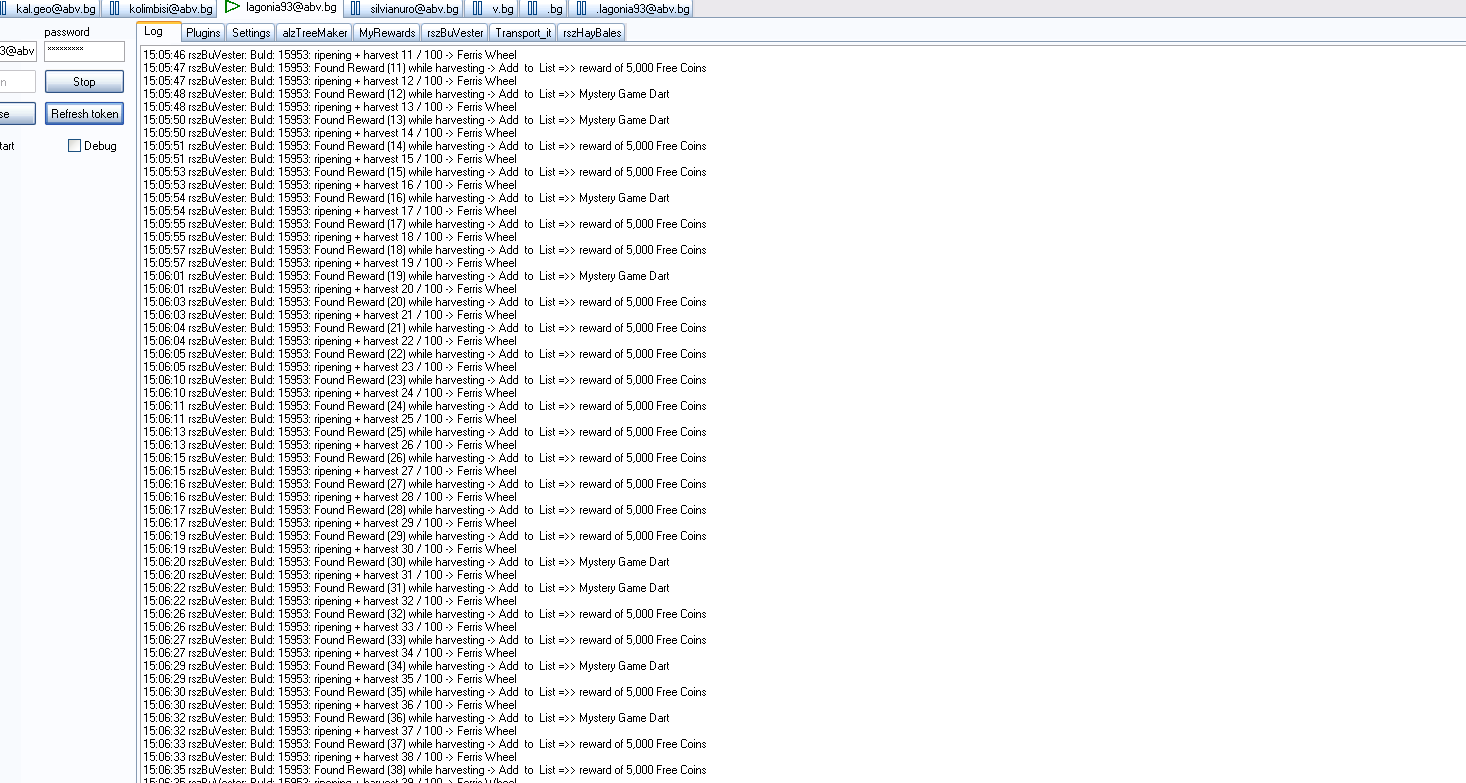Click pause icon on the v.bg tab
This screenshot has width=1466, height=783.
[477, 9]
